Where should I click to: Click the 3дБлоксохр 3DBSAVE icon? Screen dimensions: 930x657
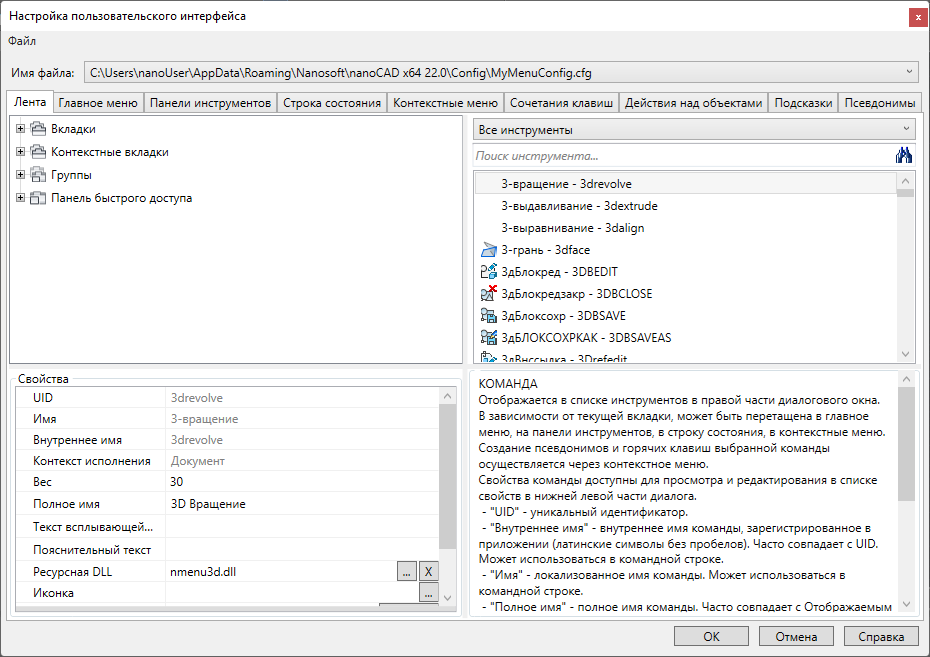[489, 316]
